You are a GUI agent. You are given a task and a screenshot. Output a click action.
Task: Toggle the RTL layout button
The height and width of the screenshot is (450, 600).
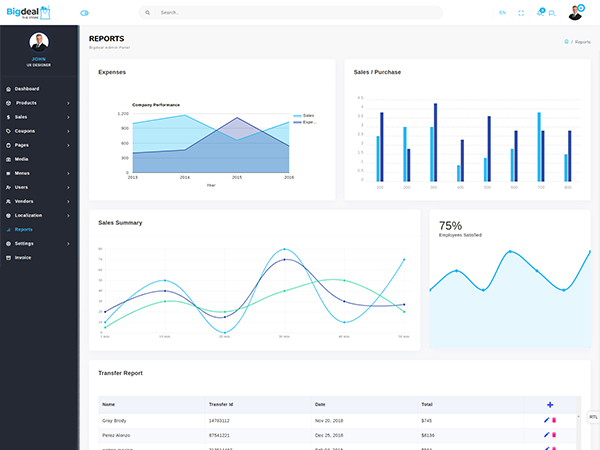pyautogui.click(x=593, y=417)
